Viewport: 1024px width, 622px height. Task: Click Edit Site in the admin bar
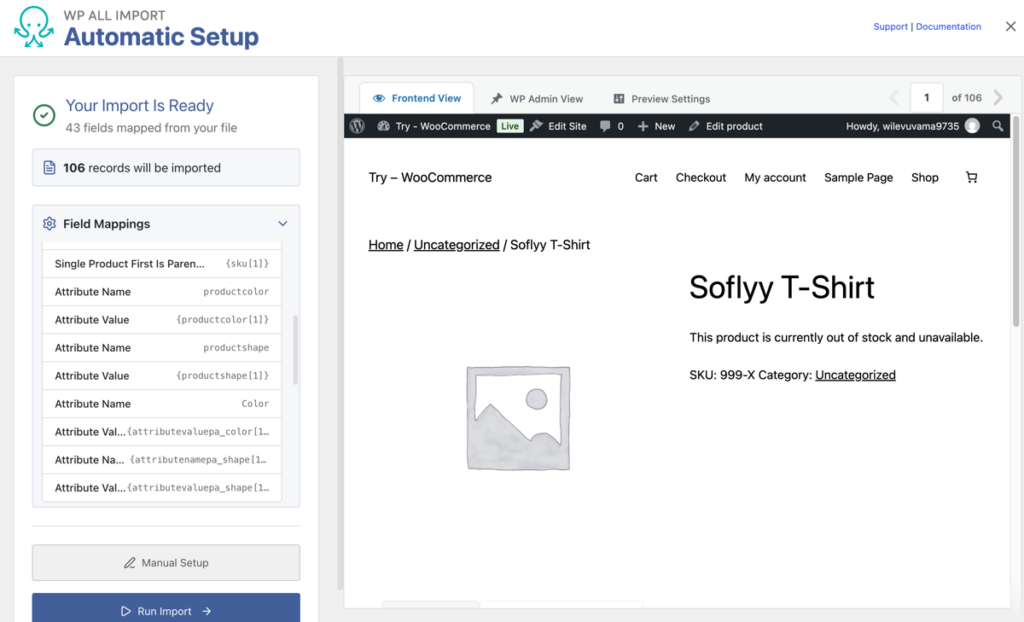tap(558, 126)
